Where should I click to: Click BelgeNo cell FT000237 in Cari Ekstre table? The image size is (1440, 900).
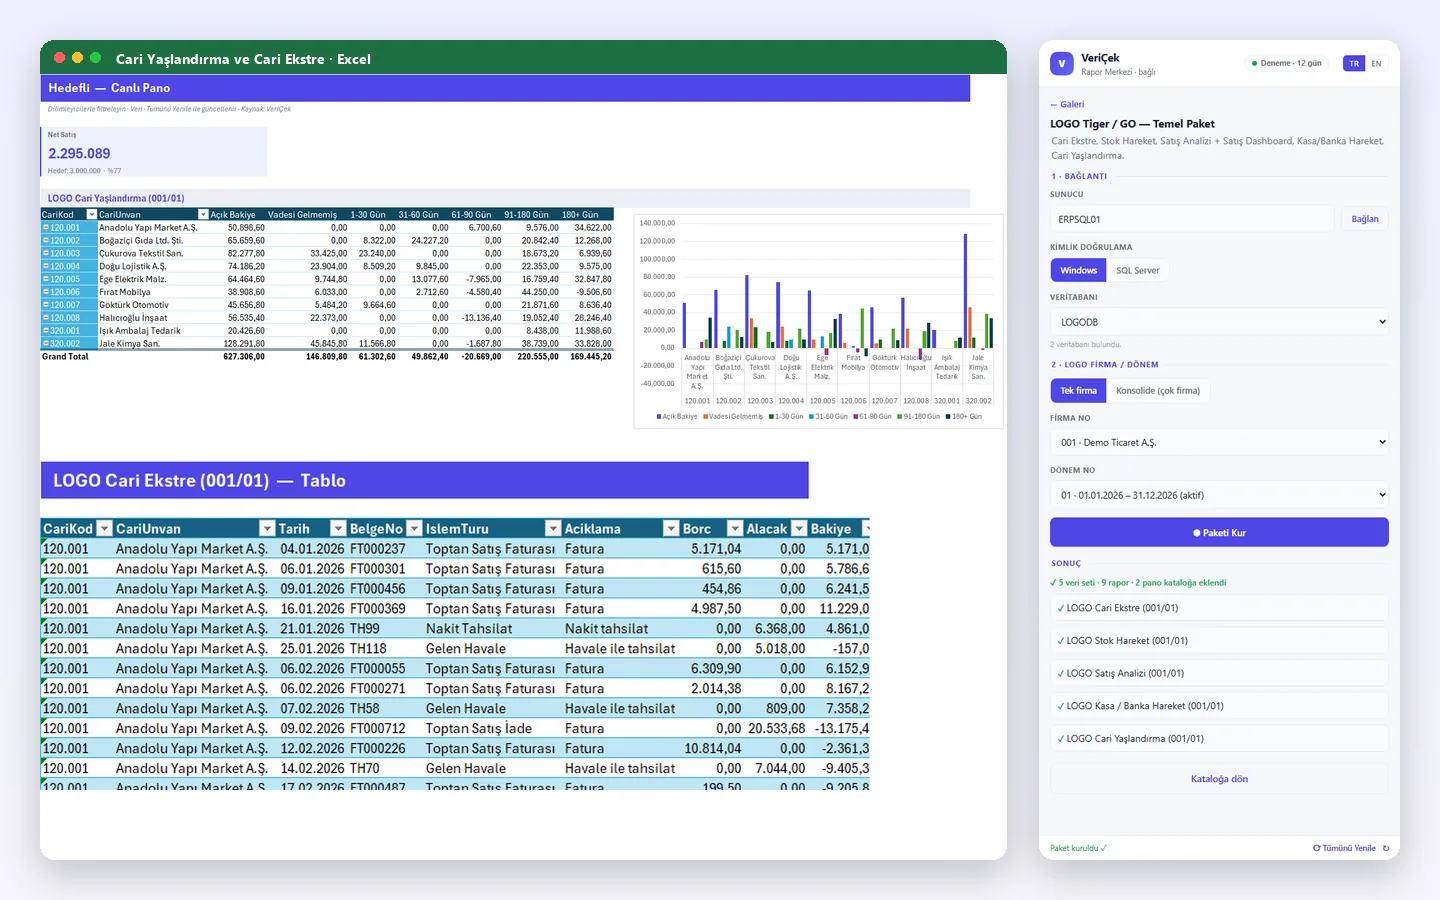tap(378, 549)
